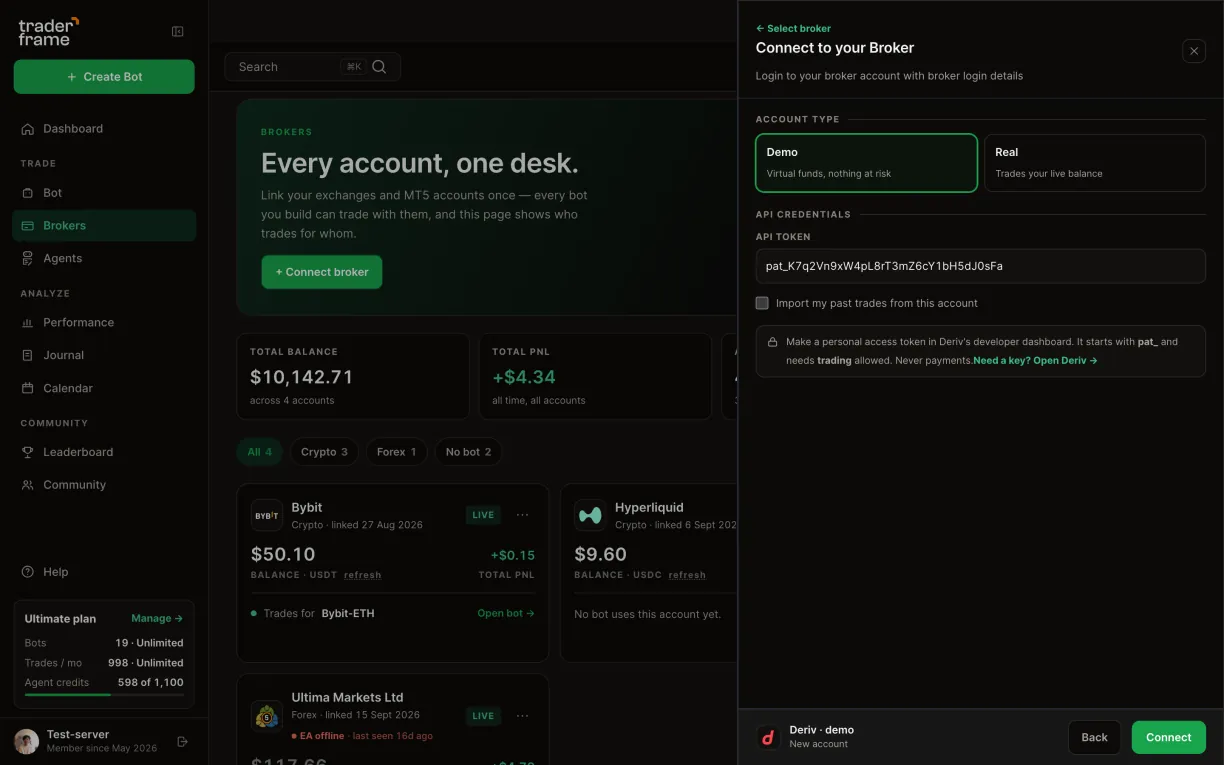The width and height of the screenshot is (1224, 765).
Task: Click the lock icon in info note
Action: pyautogui.click(x=772, y=342)
